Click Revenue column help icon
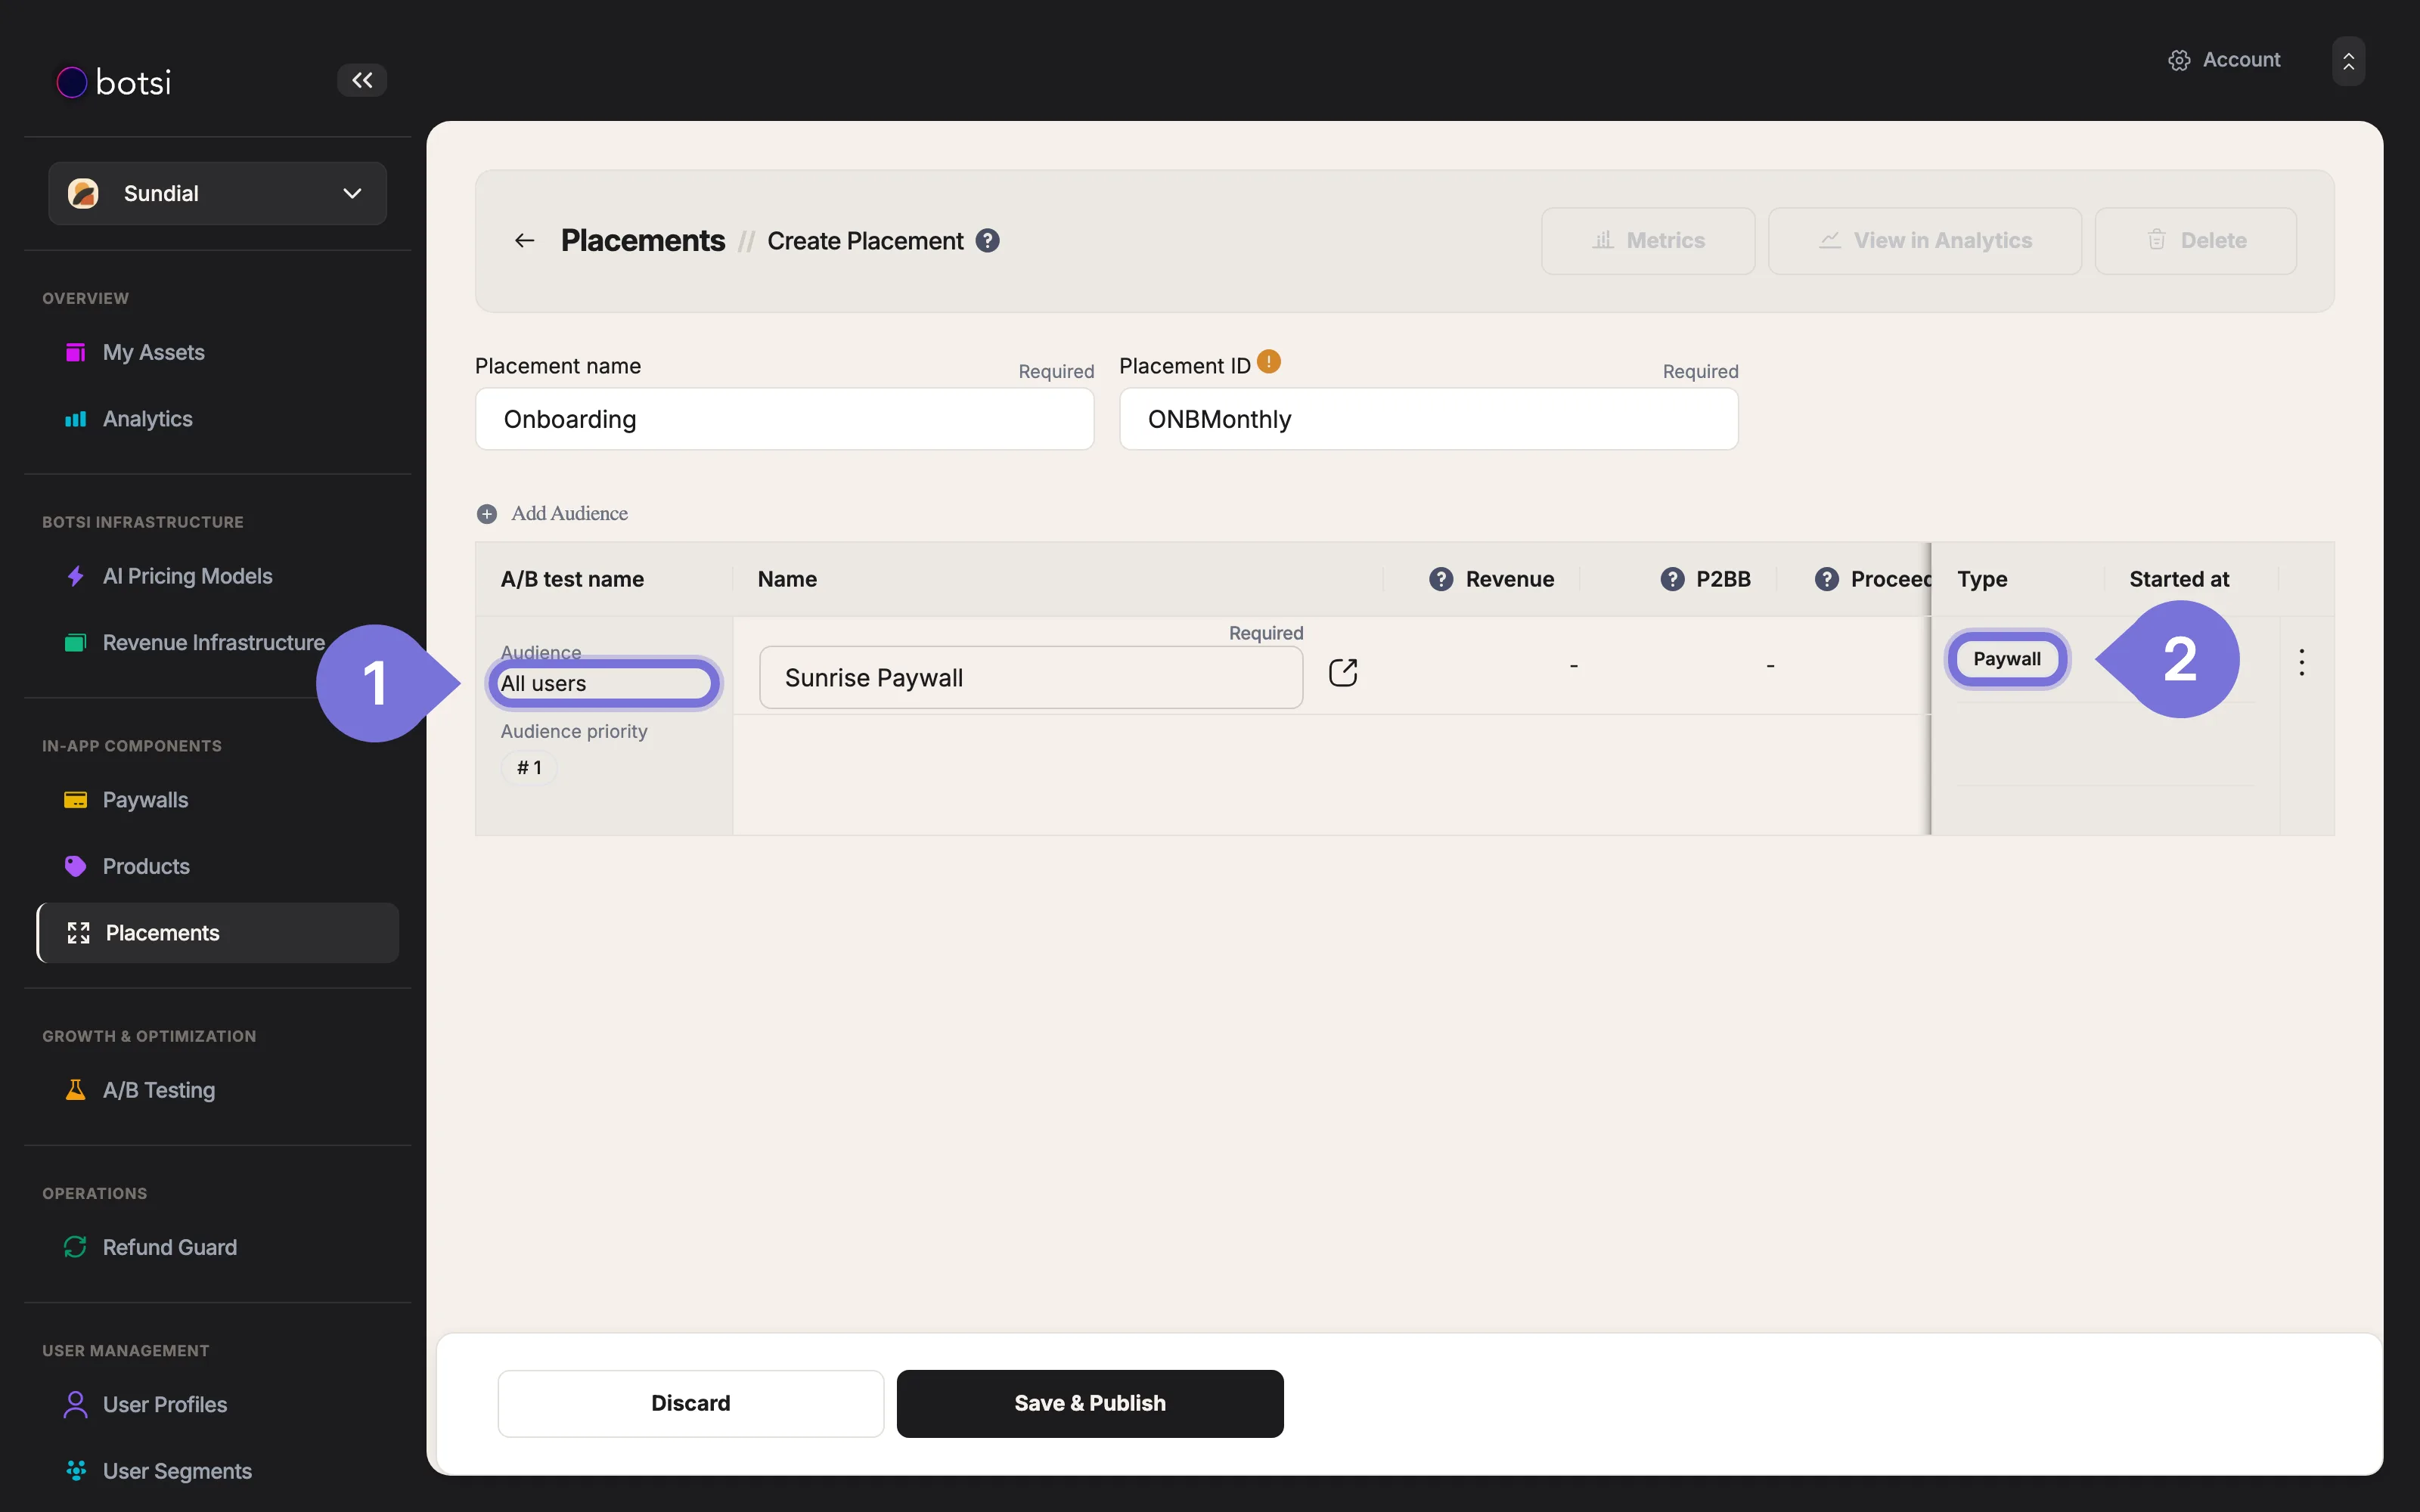Screen dimensions: 2420x1512 [1441, 579]
